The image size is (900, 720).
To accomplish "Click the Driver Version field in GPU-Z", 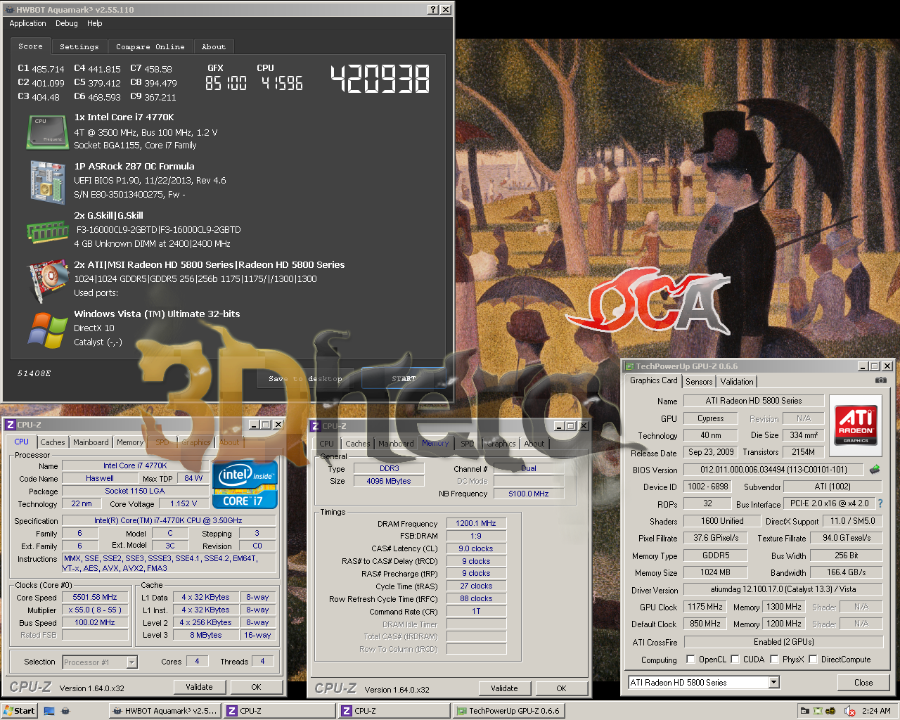I will click(x=783, y=589).
